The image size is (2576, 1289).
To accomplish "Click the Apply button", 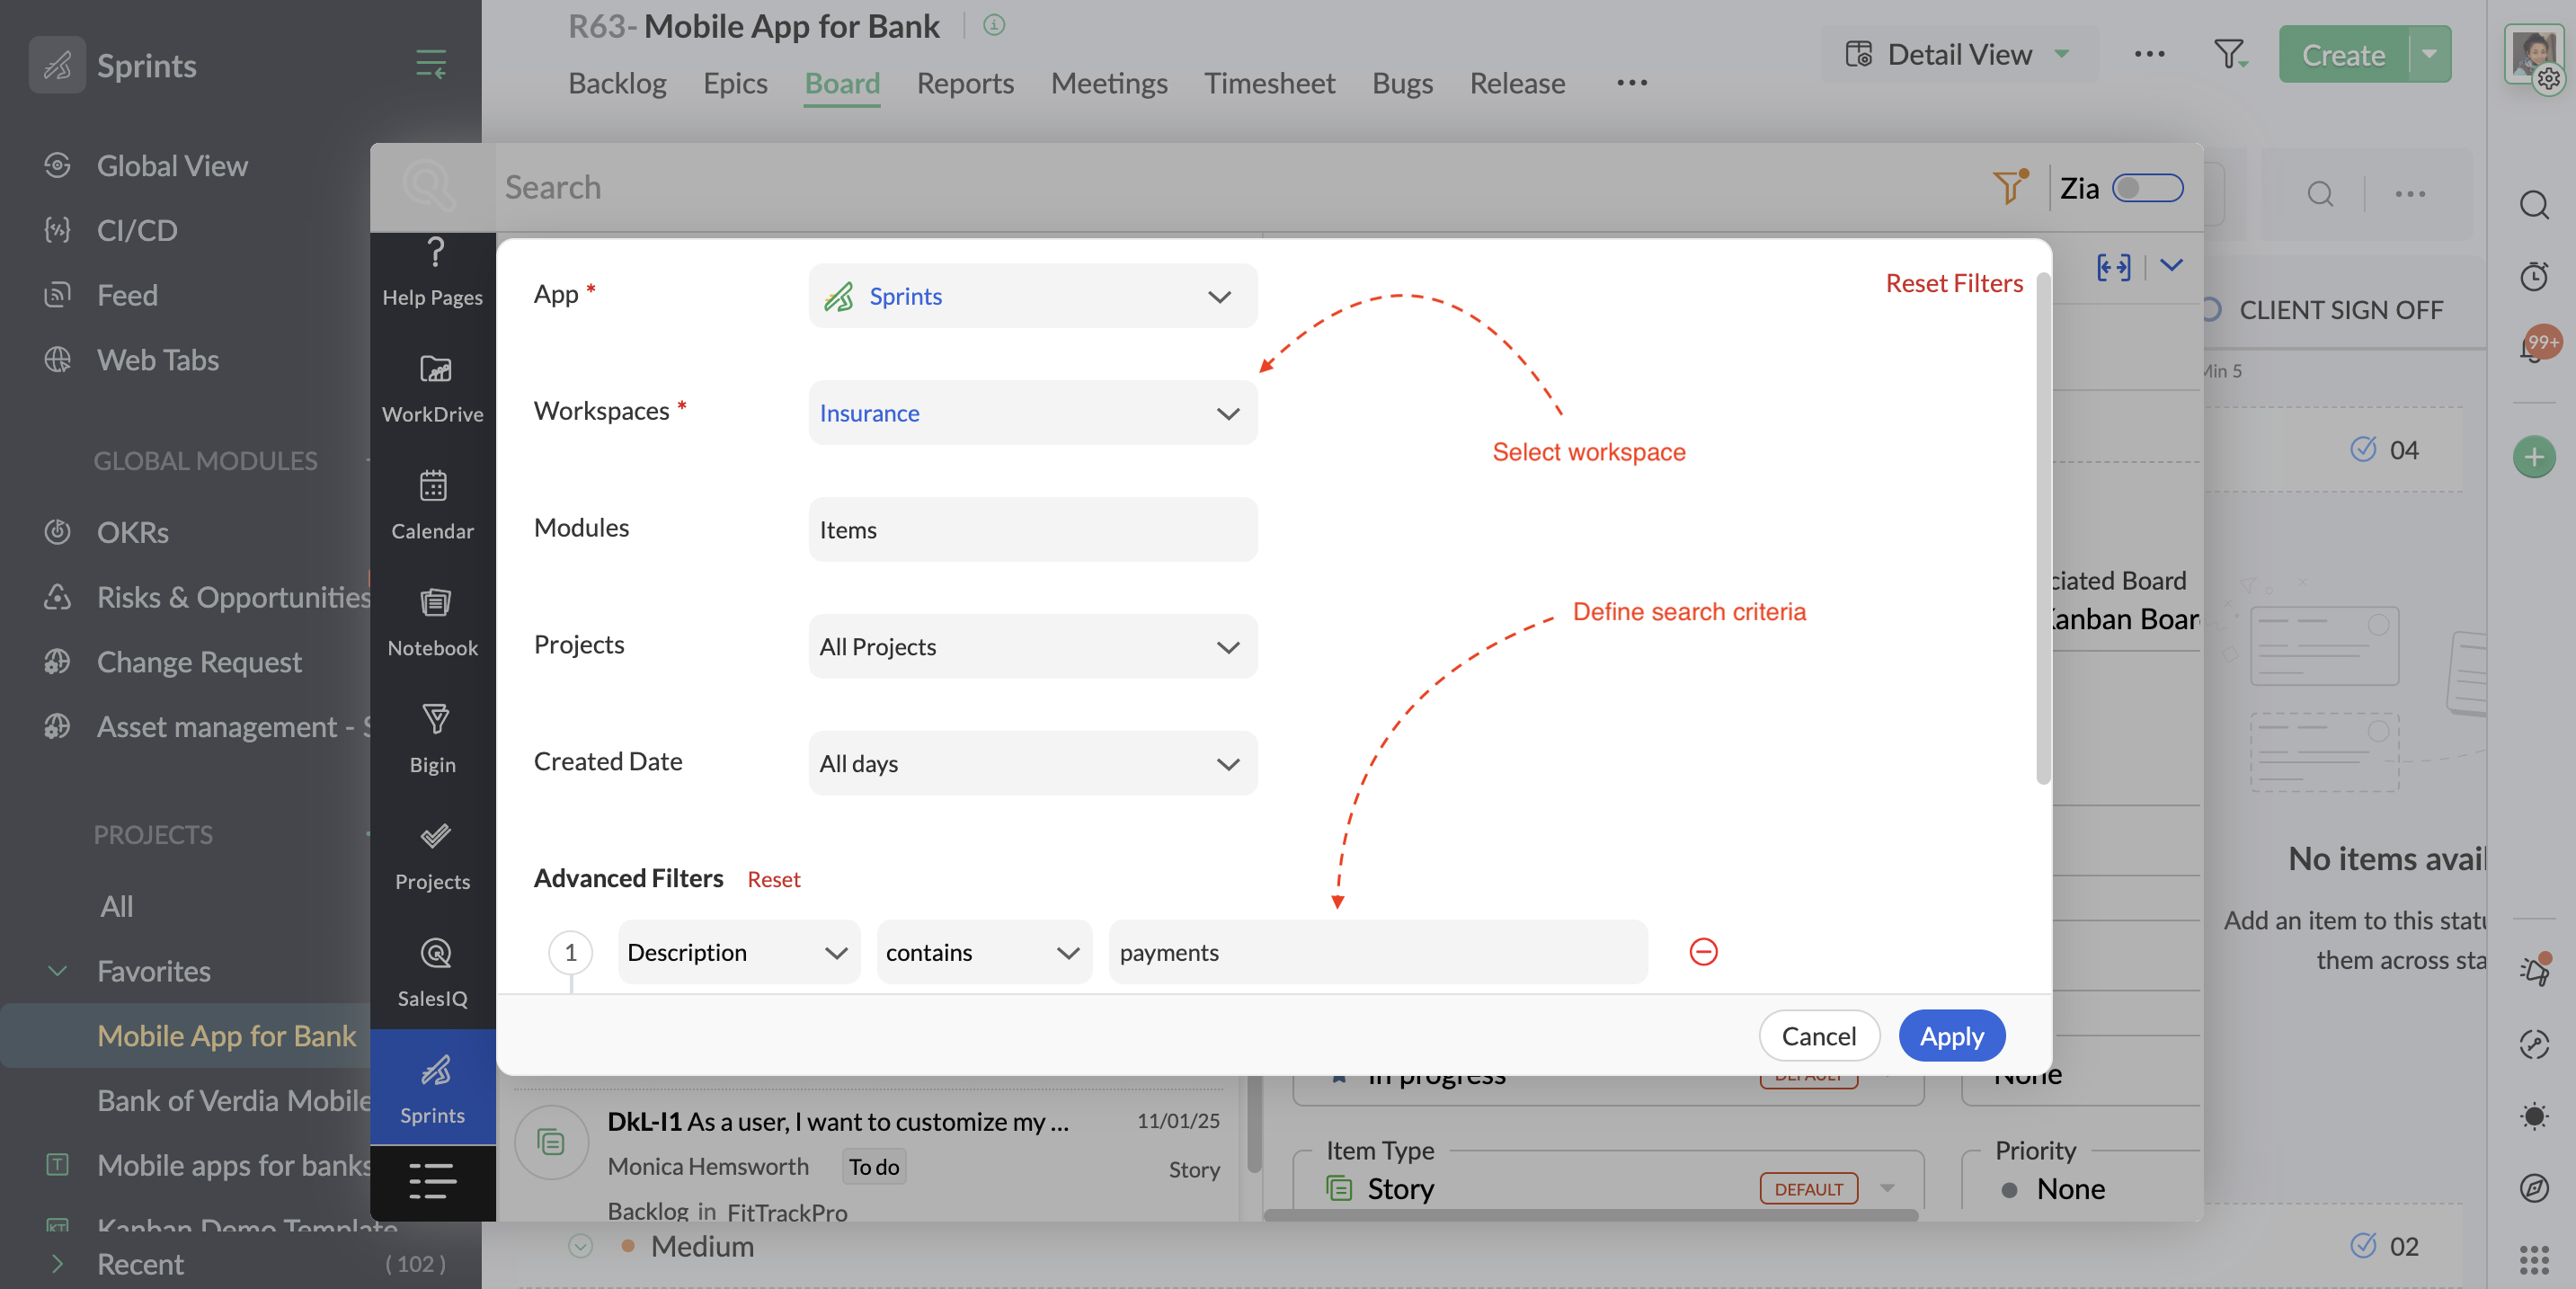I will coord(1951,1036).
